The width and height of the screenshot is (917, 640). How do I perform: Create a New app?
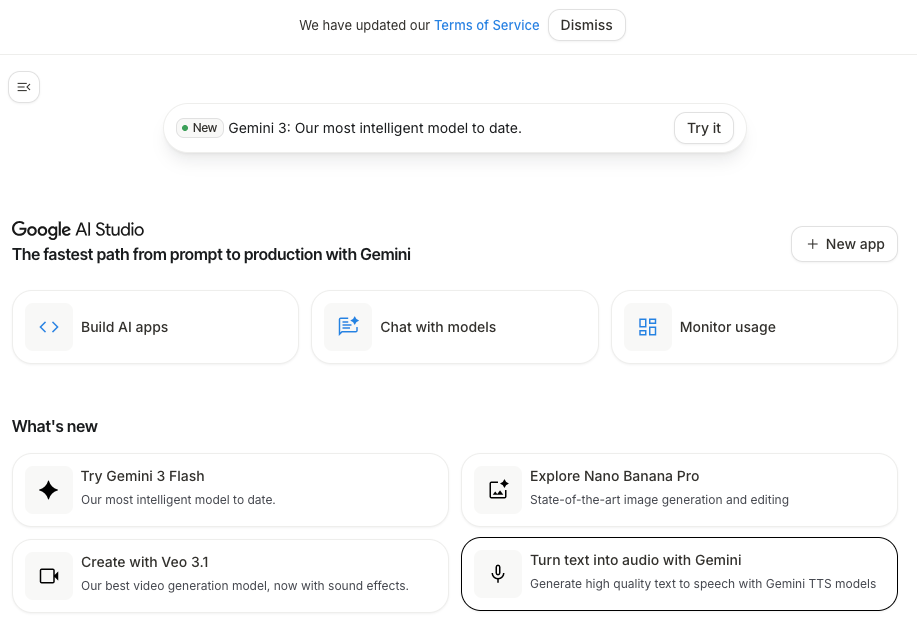coord(844,244)
